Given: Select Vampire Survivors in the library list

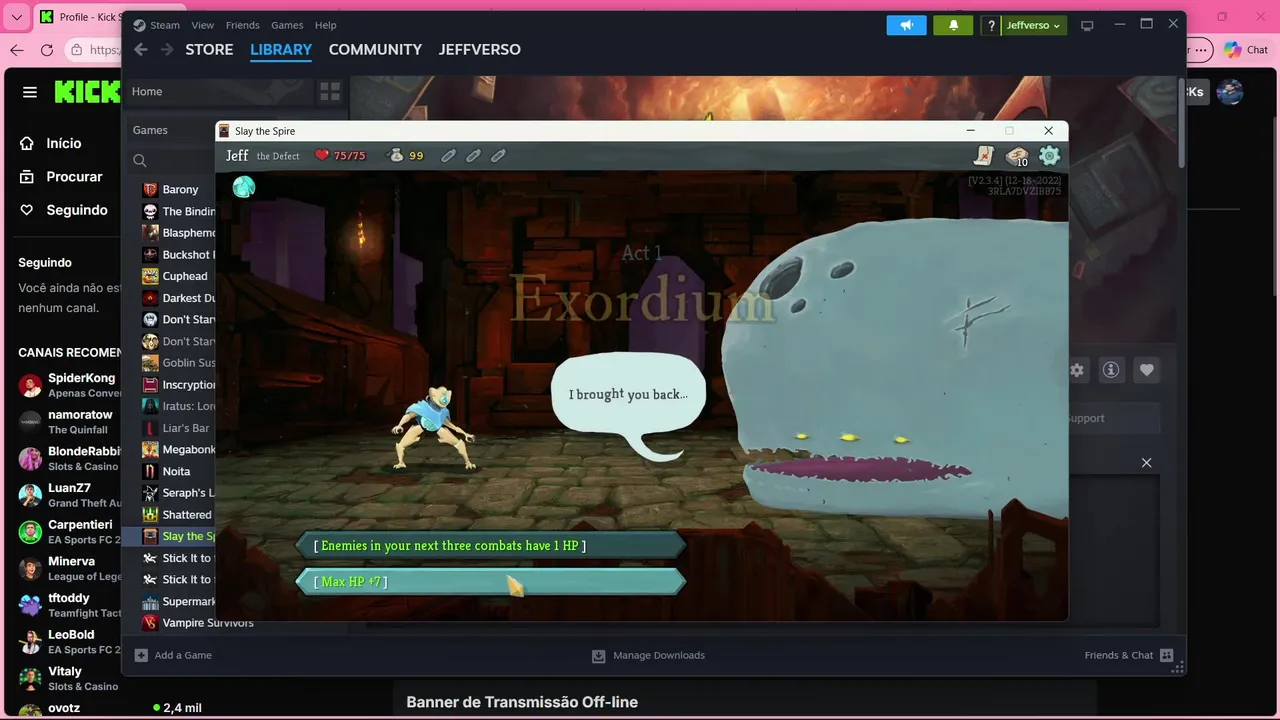Looking at the screenshot, I should click(x=198, y=623).
